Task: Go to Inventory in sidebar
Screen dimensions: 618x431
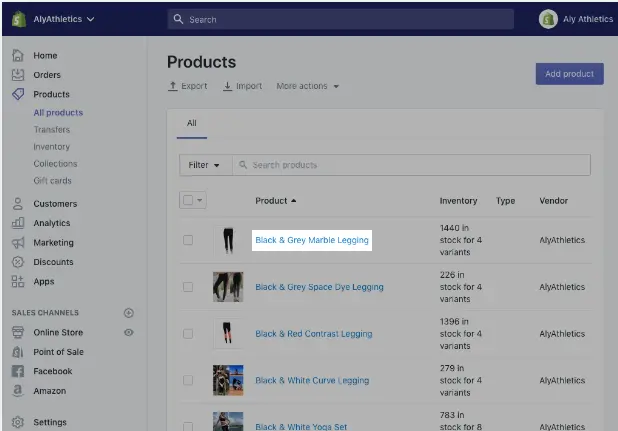Action: pyautogui.click(x=52, y=147)
